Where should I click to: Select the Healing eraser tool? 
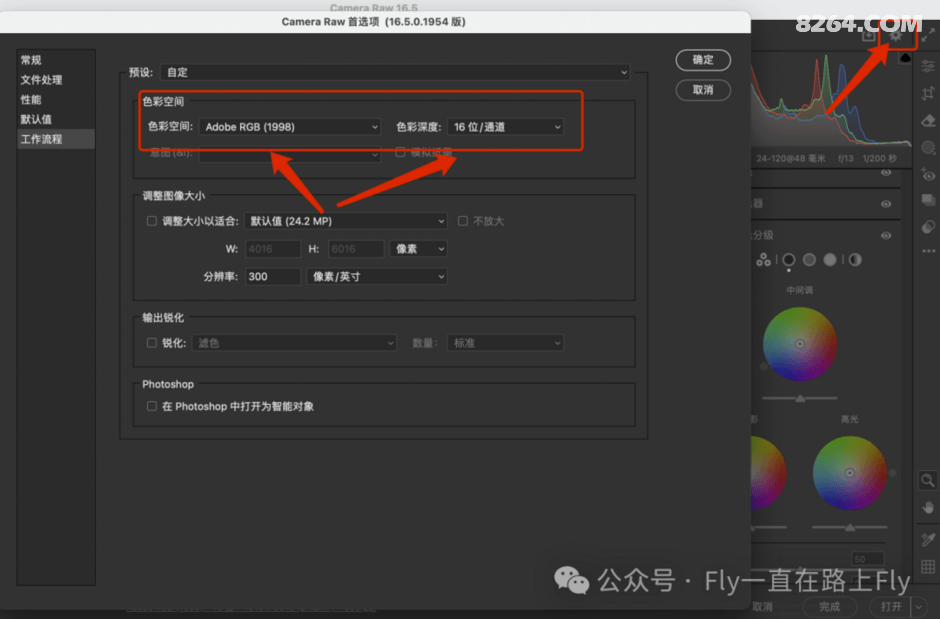coord(928,120)
